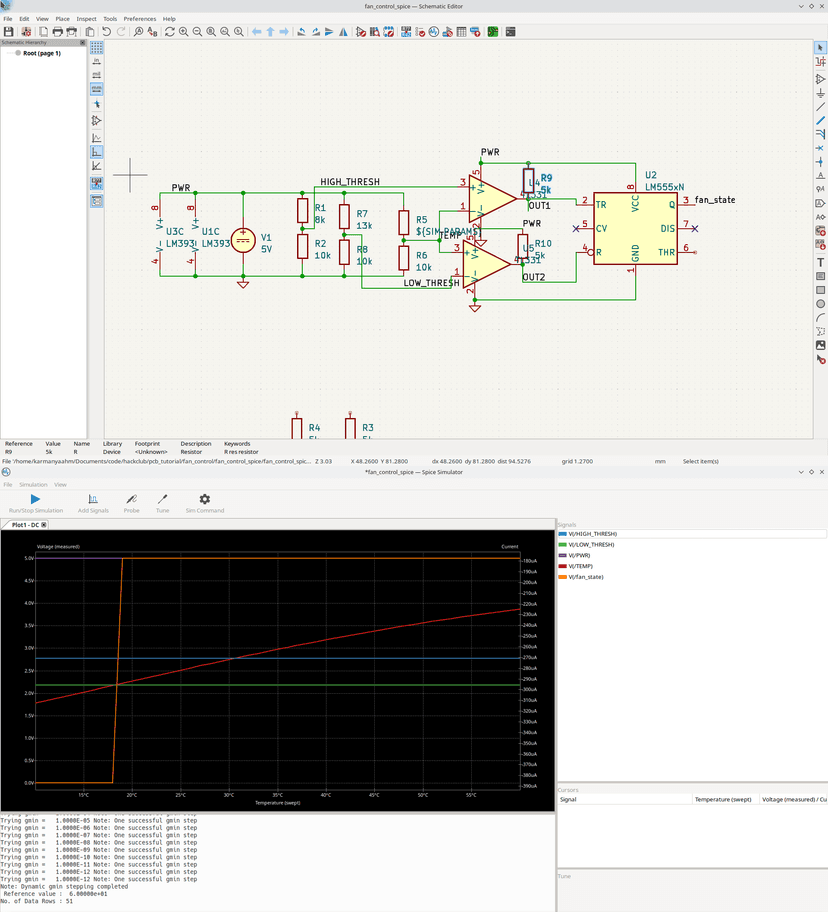Viewport: 828px width, 912px height.
Task: Open the Place menu
Action: pos(62,18)
